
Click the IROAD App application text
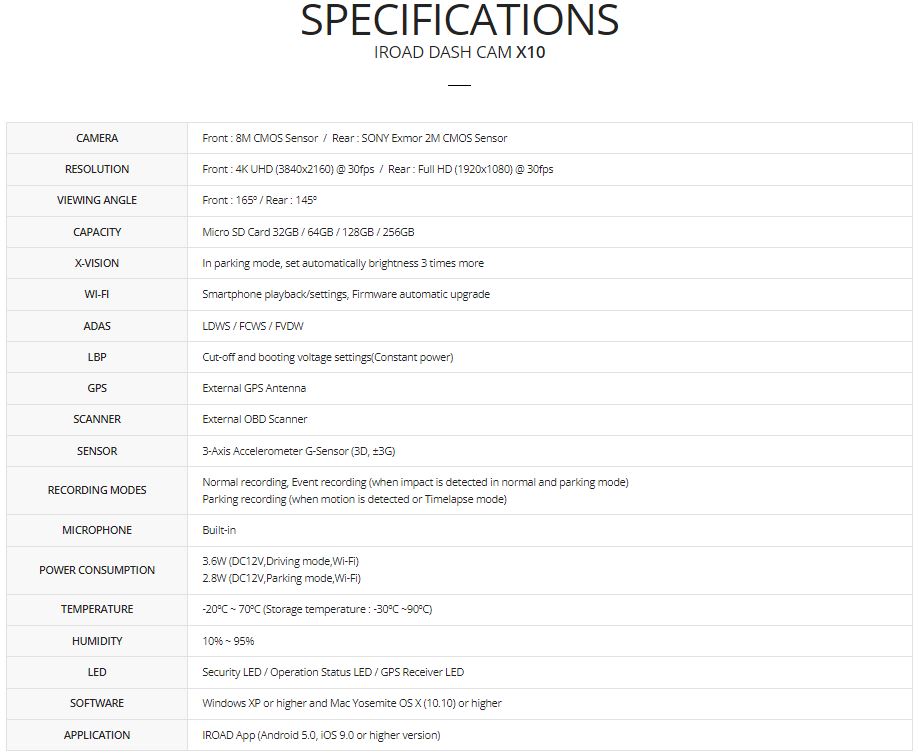pos(321,735)
